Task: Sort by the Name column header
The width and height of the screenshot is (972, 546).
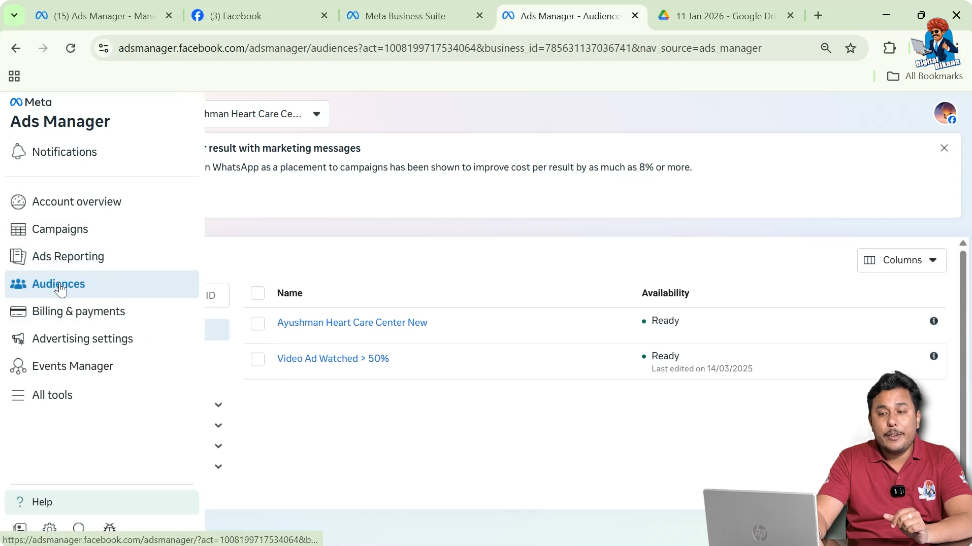Action: pos(289,293)
